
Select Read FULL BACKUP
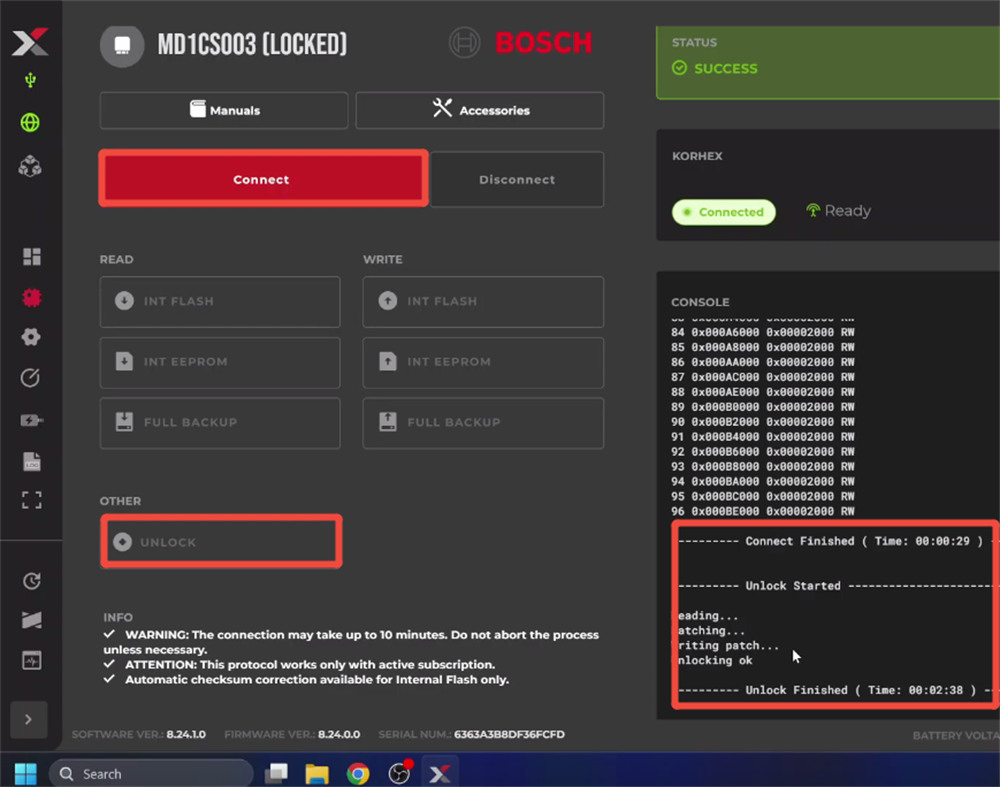click(x=220, y=423)
